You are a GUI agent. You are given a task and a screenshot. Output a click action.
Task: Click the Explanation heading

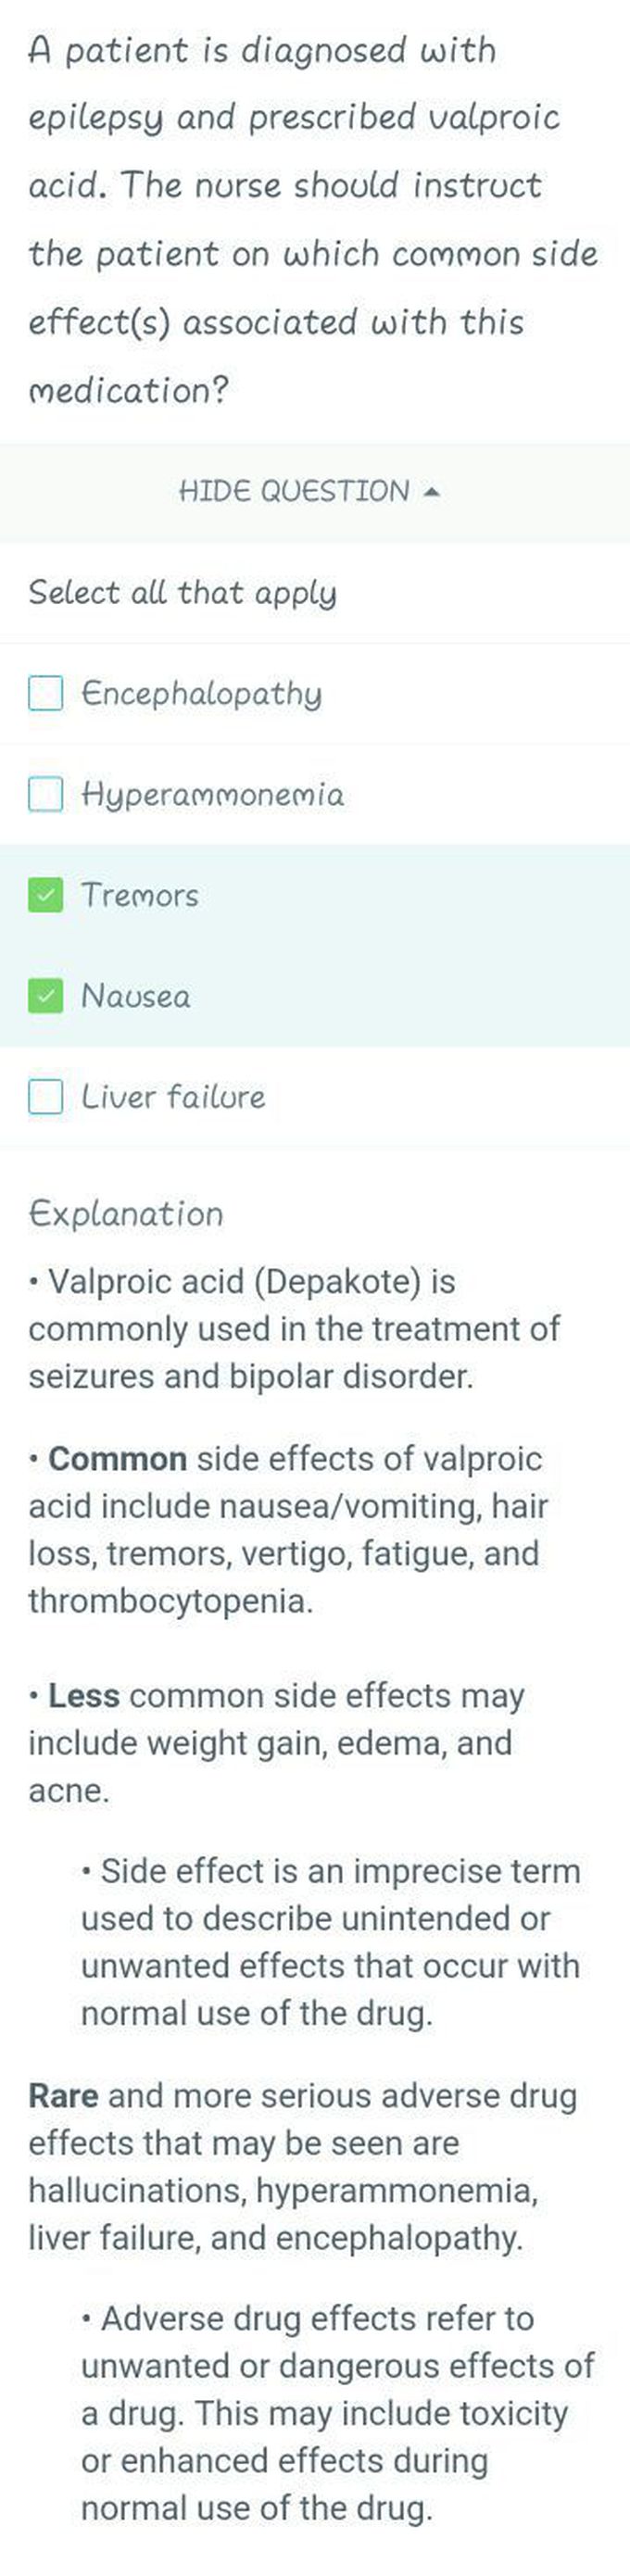coord(126,1214)
